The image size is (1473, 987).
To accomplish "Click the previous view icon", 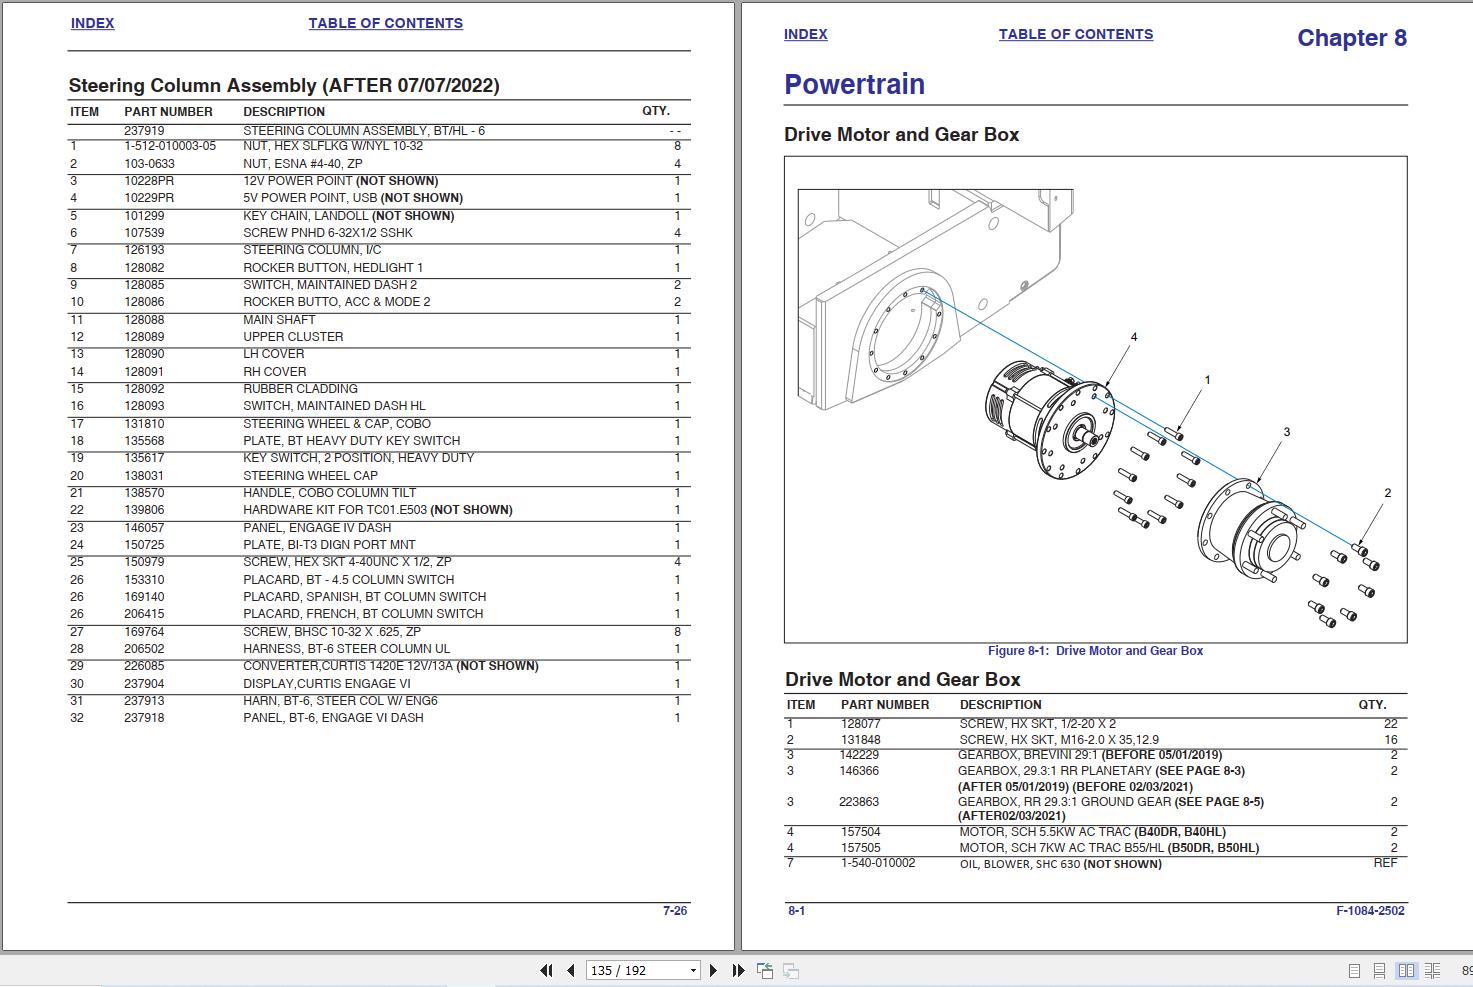I will coord(765,970).
